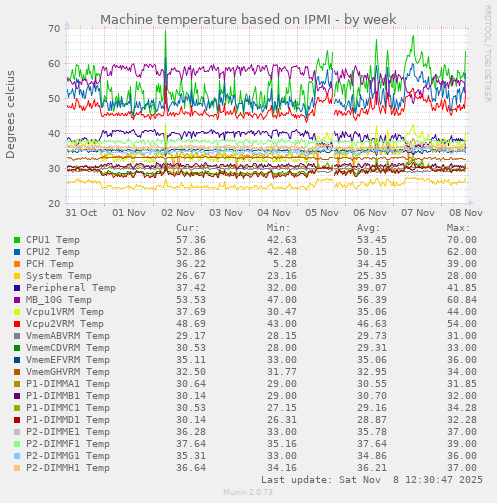Screen dimensions: 497x503
Task: Click the 08 Nov x-axis date label
Action: [x=466, y=213]
